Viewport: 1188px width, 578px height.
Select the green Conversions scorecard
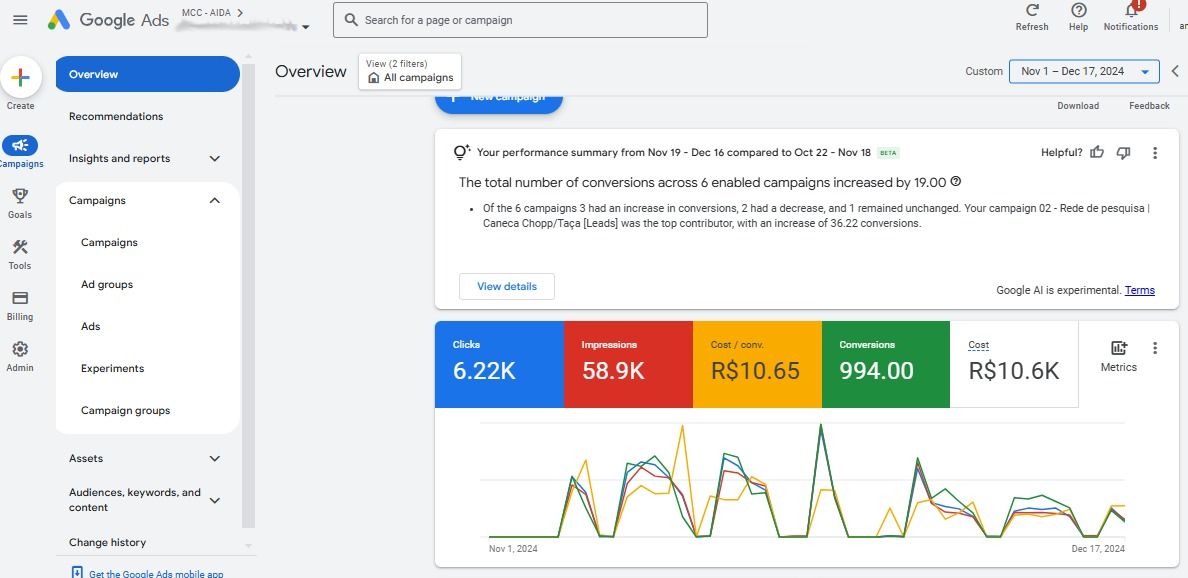[x=886, y=364]
